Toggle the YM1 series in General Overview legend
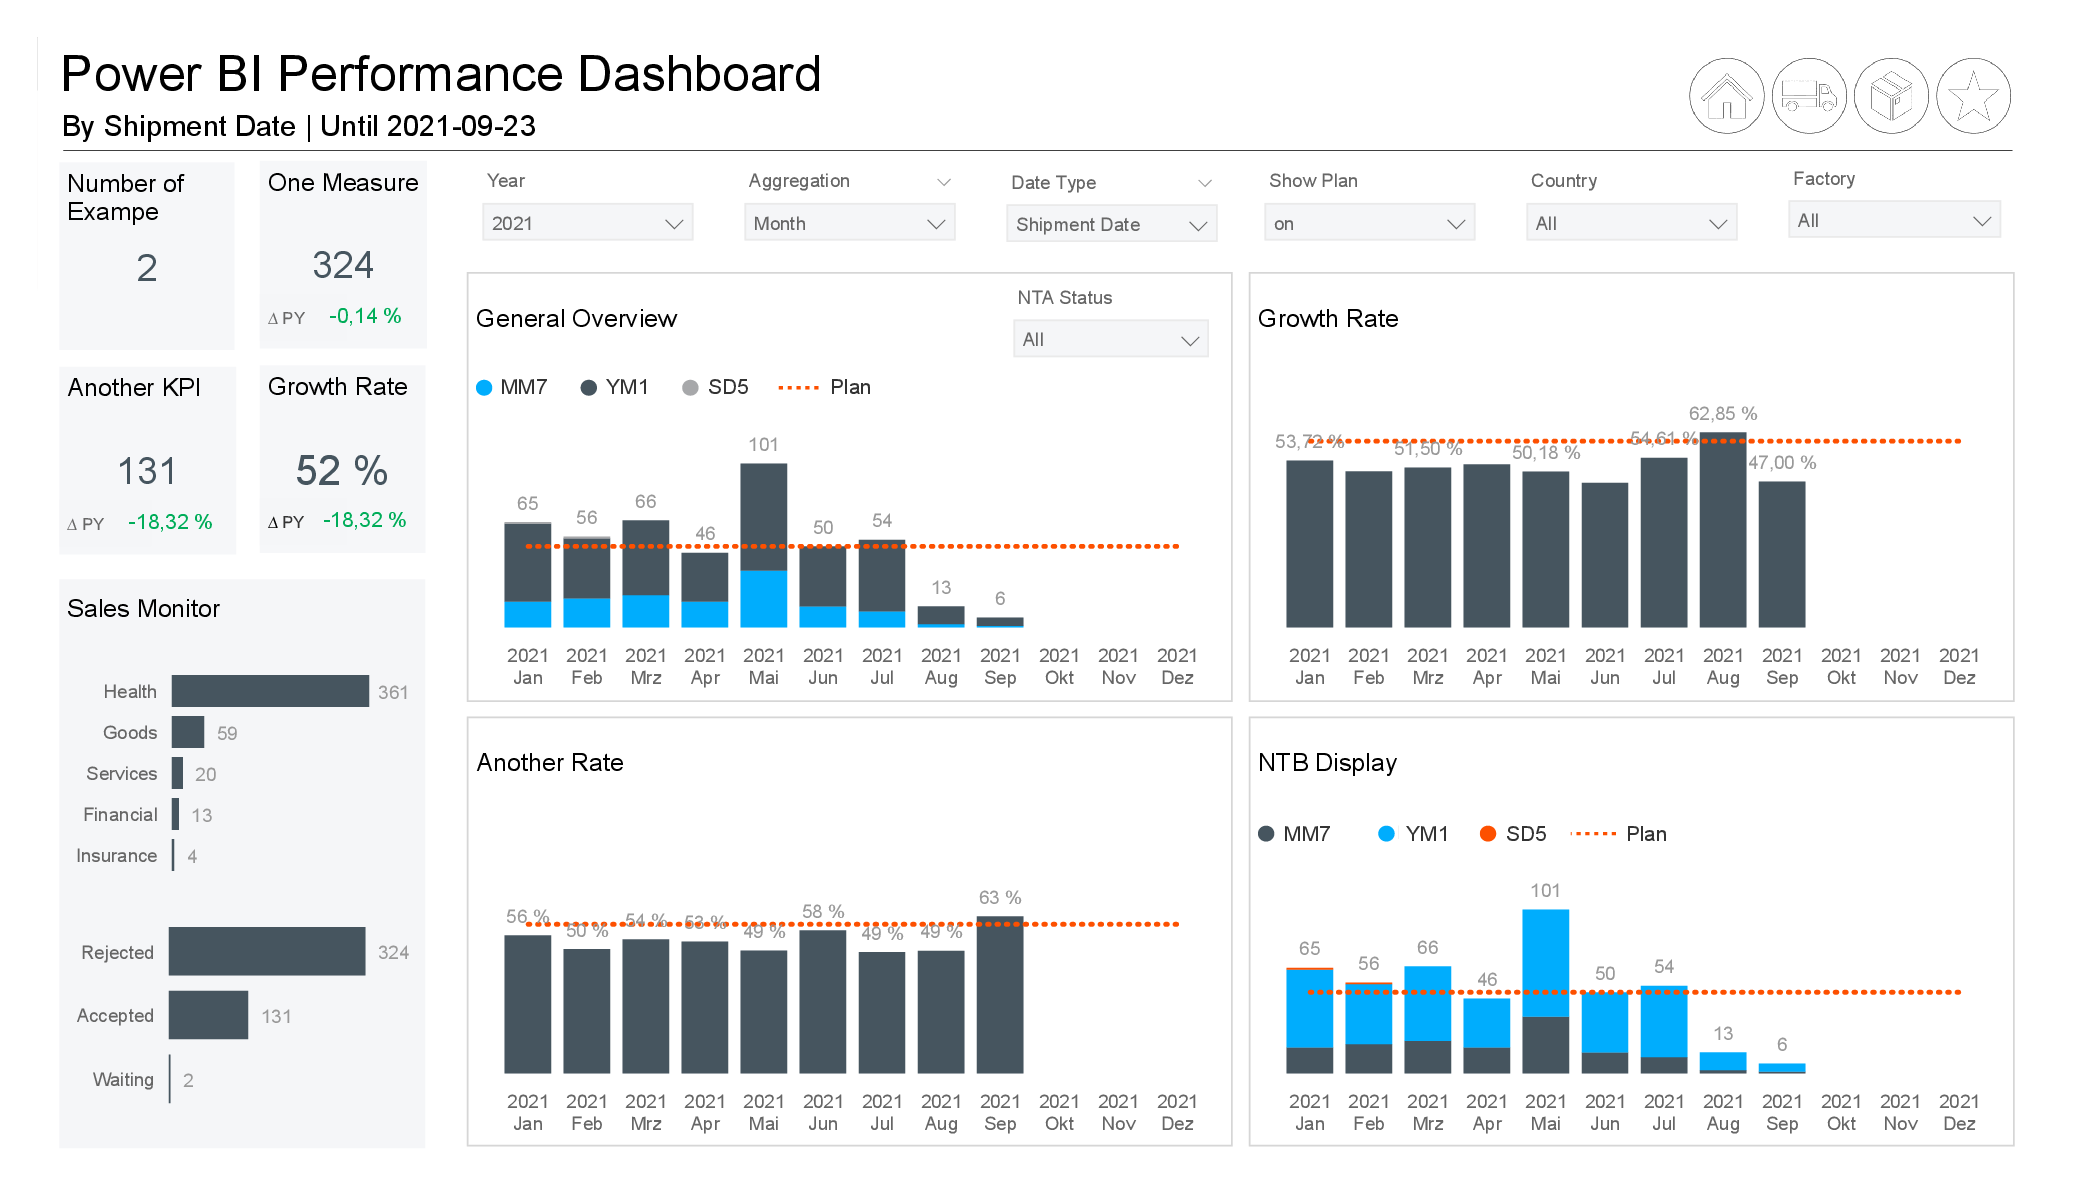The width and height of the screenshot is (2075, 1200). (x=614, y=387)
